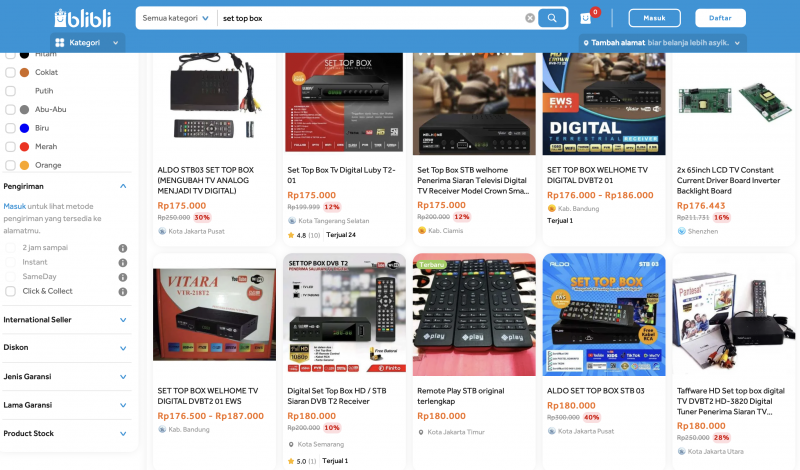
Task: Tick the Merah color checkbox
Action: 10,147
